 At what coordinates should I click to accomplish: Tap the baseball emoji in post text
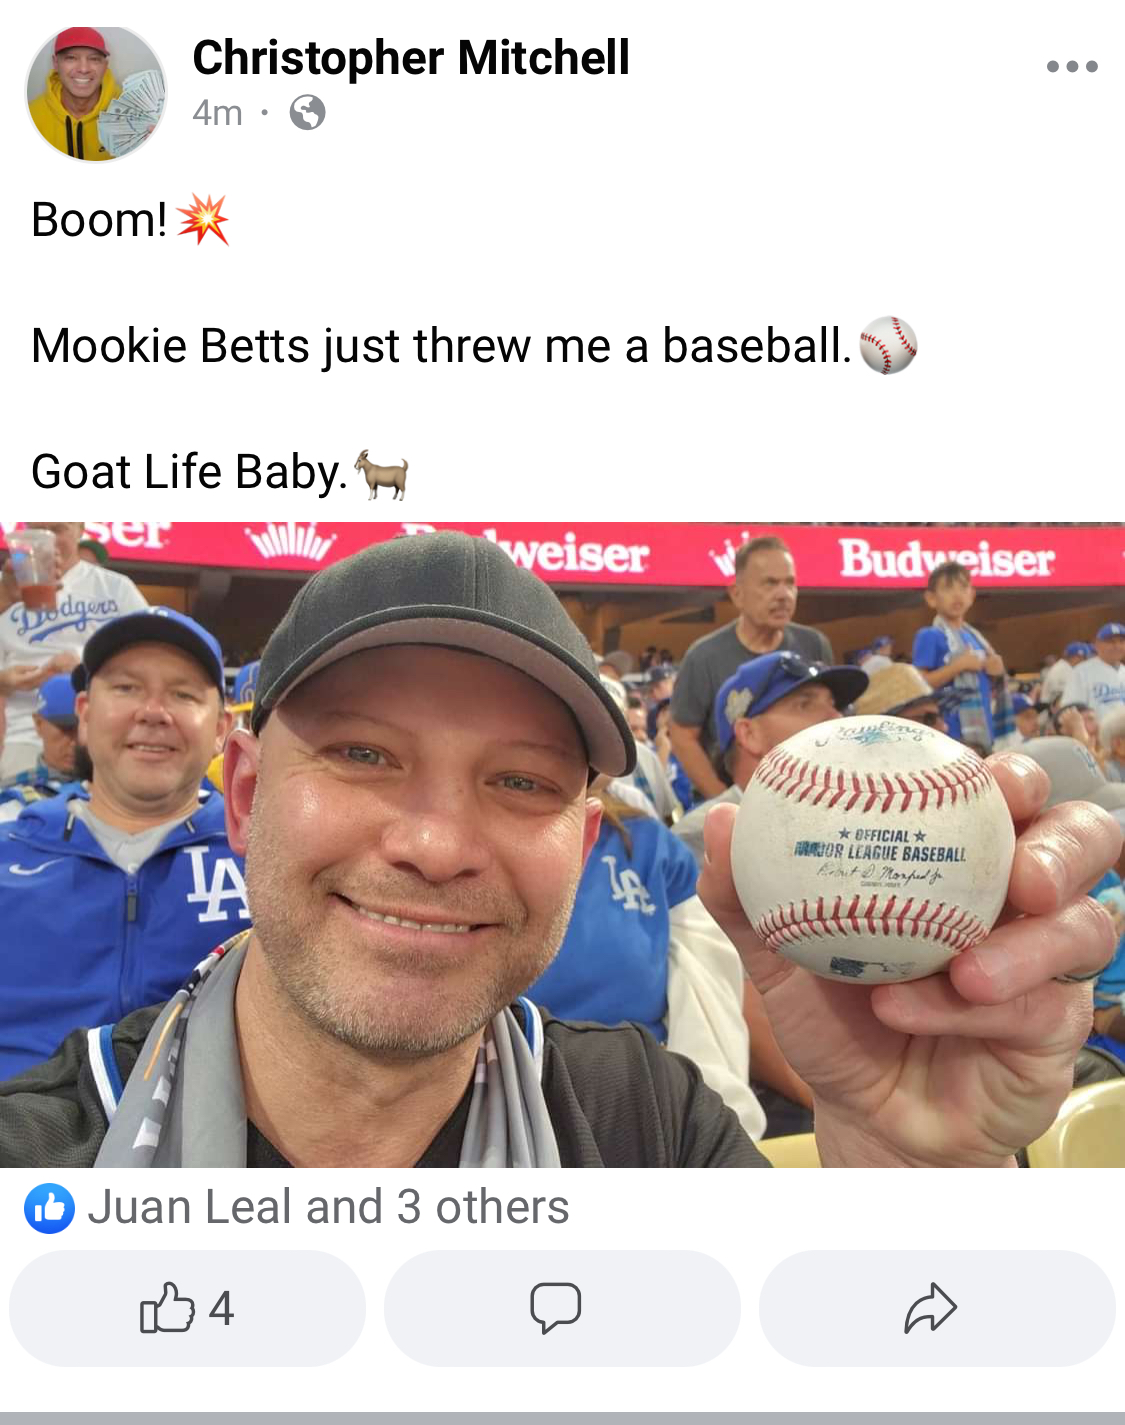[888, 346]
